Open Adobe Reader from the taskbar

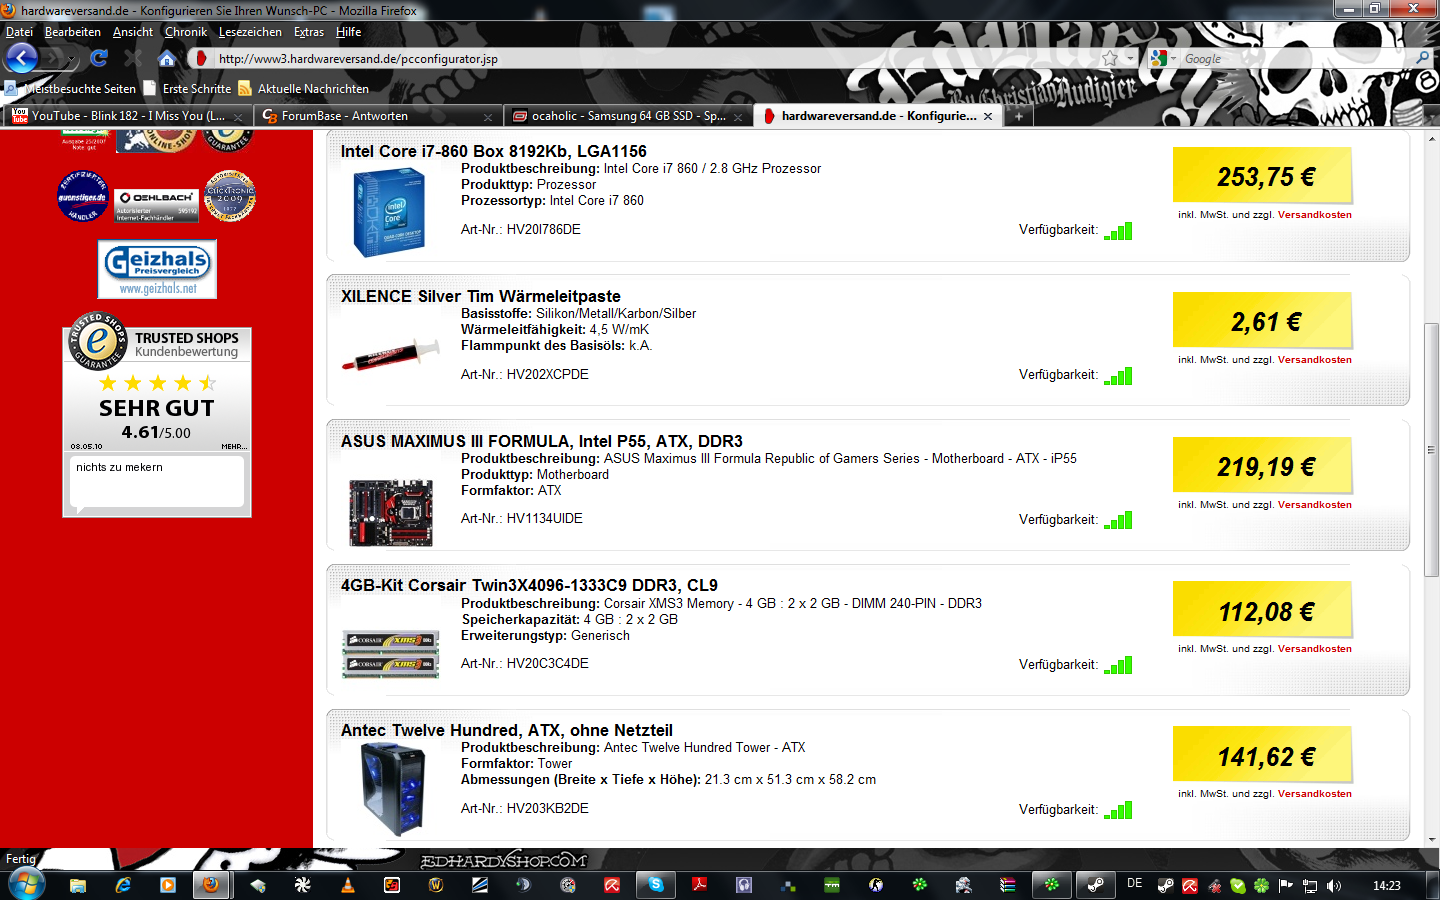[x=700, y=885]
